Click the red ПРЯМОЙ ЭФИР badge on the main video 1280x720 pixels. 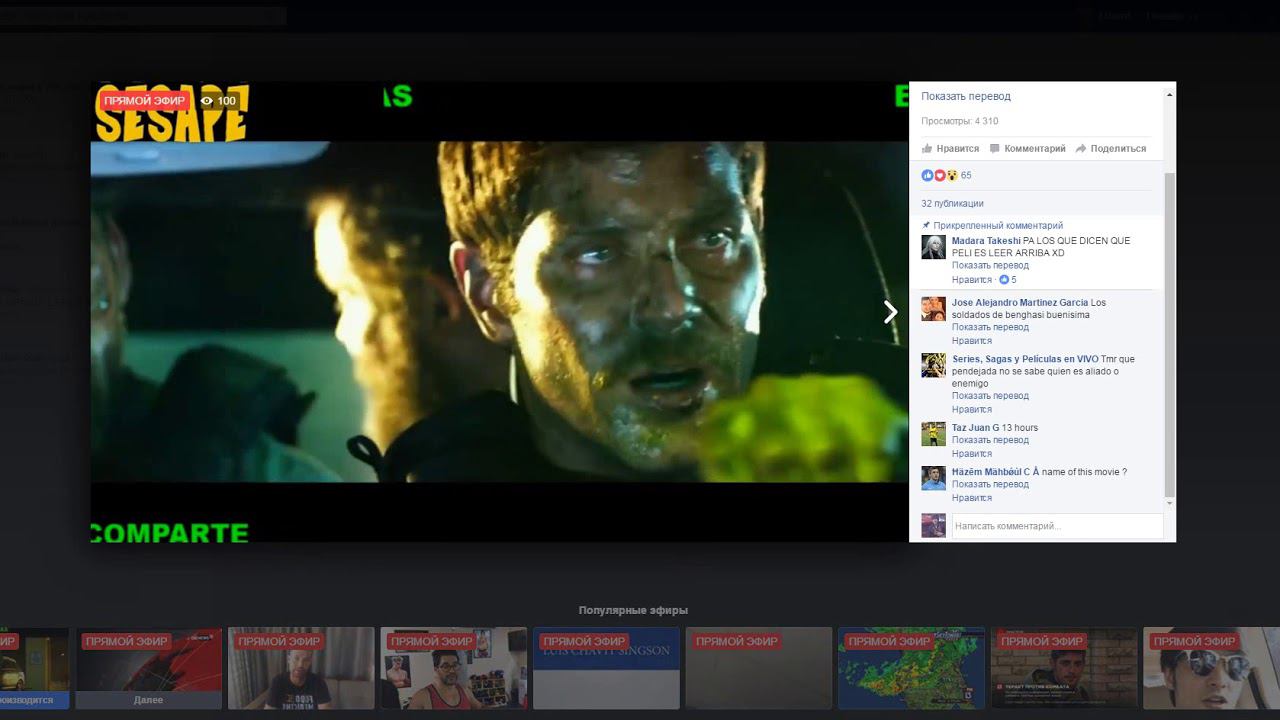144,101
